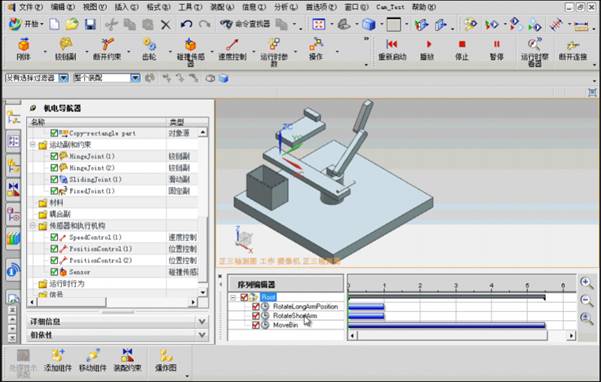Click the Save floppy disk icon
Image resolution: width=601 pixels, height=382 pixels.
coord(90,25)
